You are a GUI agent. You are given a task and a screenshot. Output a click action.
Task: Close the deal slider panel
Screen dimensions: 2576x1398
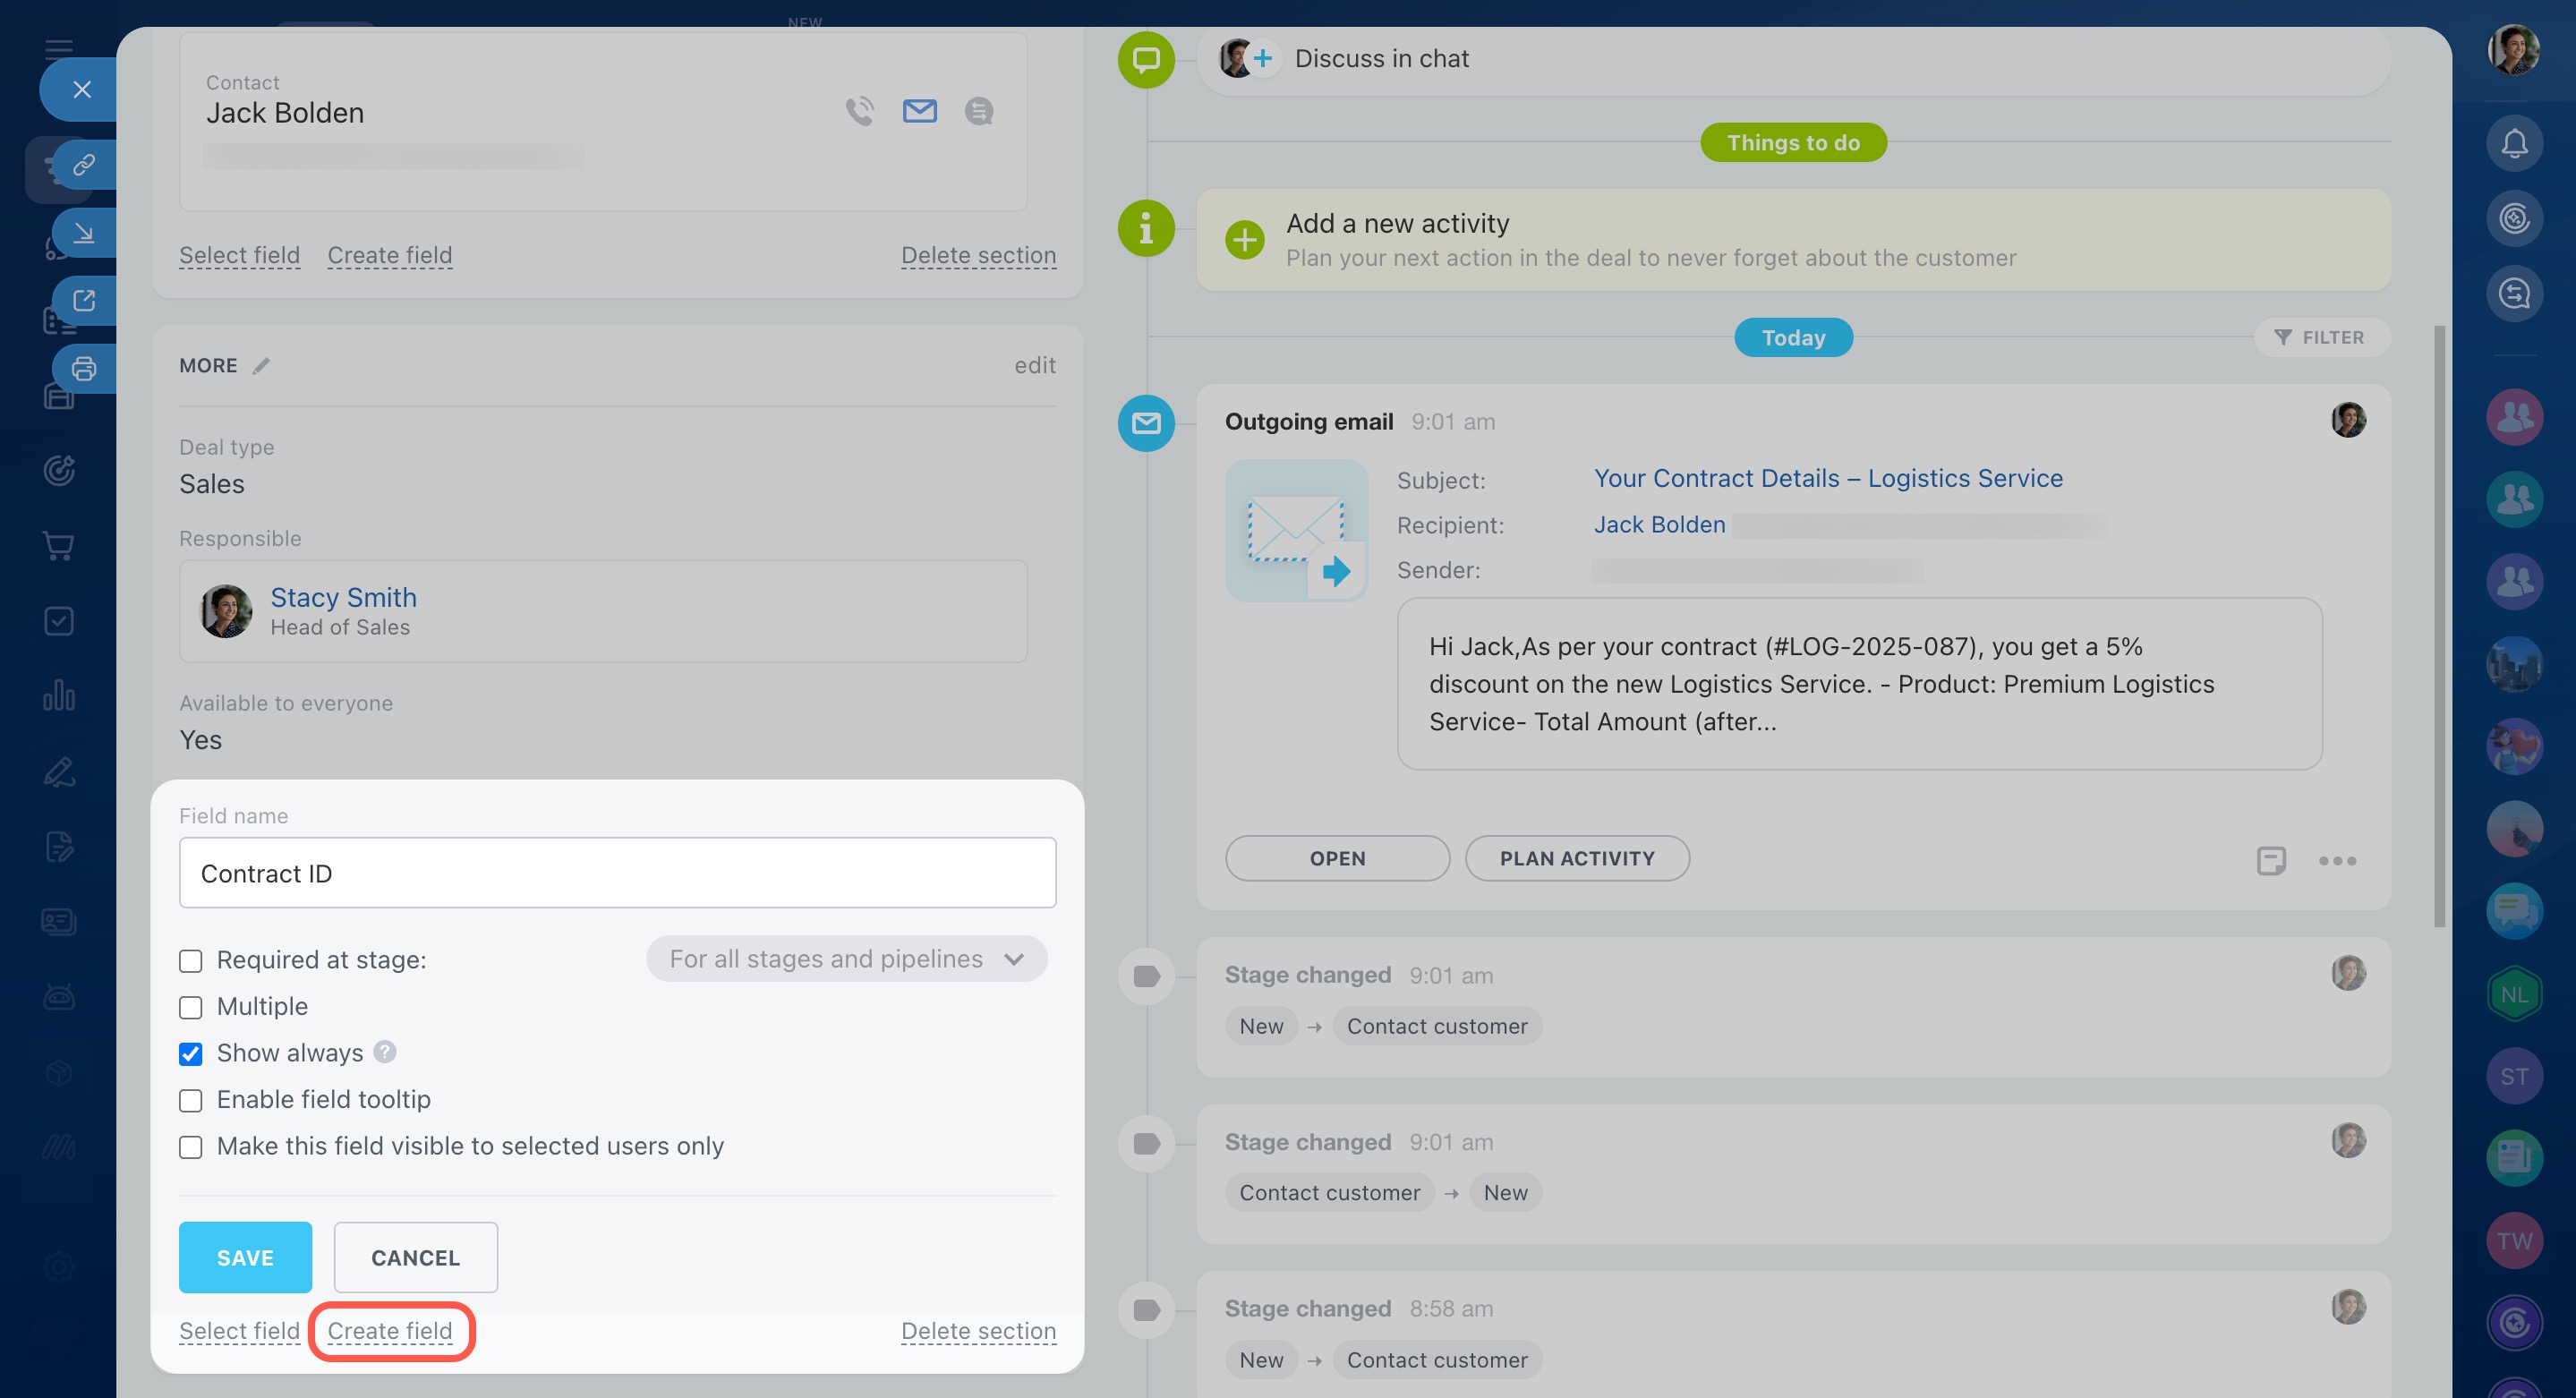coord(82,90)
